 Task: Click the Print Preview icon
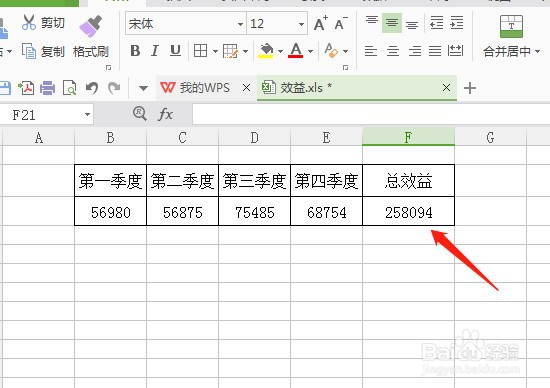69,88
